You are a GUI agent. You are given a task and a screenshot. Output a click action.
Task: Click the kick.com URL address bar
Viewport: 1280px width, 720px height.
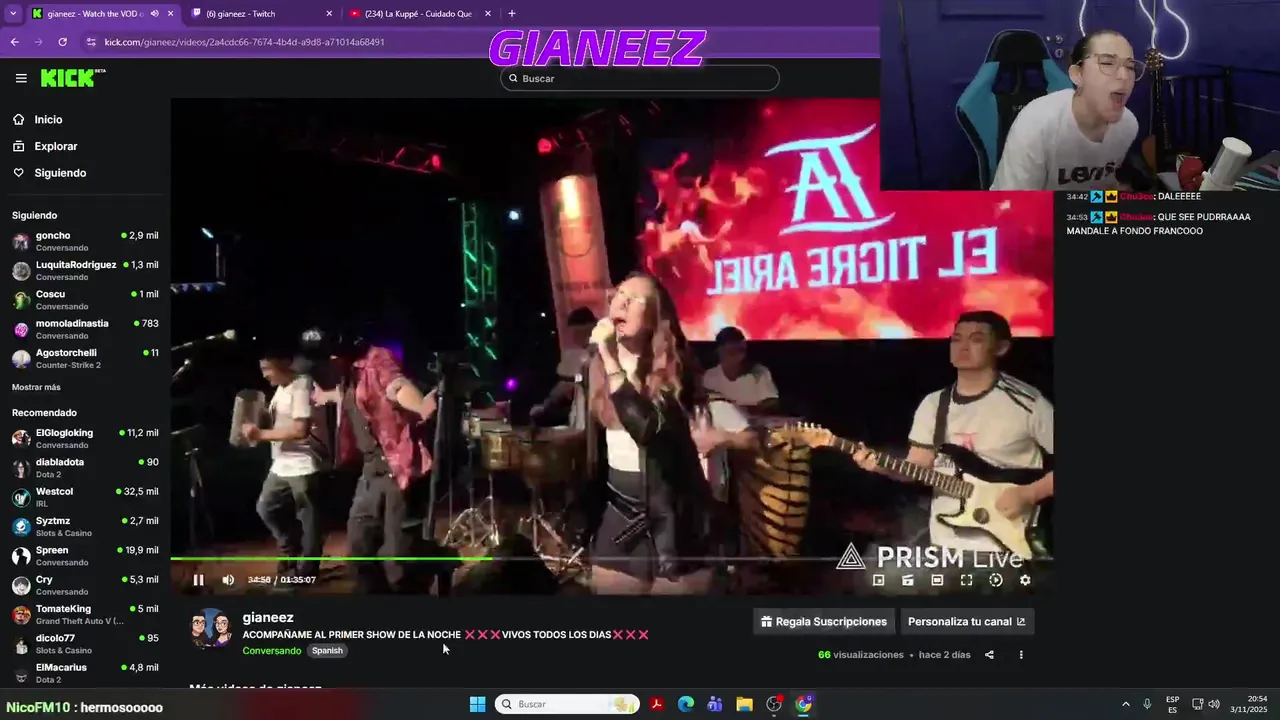pyautogui.click(x=245, y=42)
